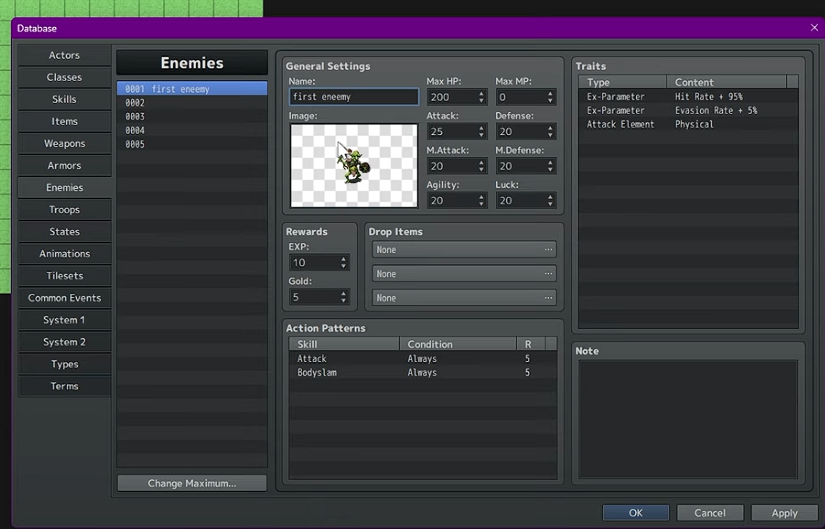
Task: Select the Bodyslam action pattern row
Action: click(420, 372)
